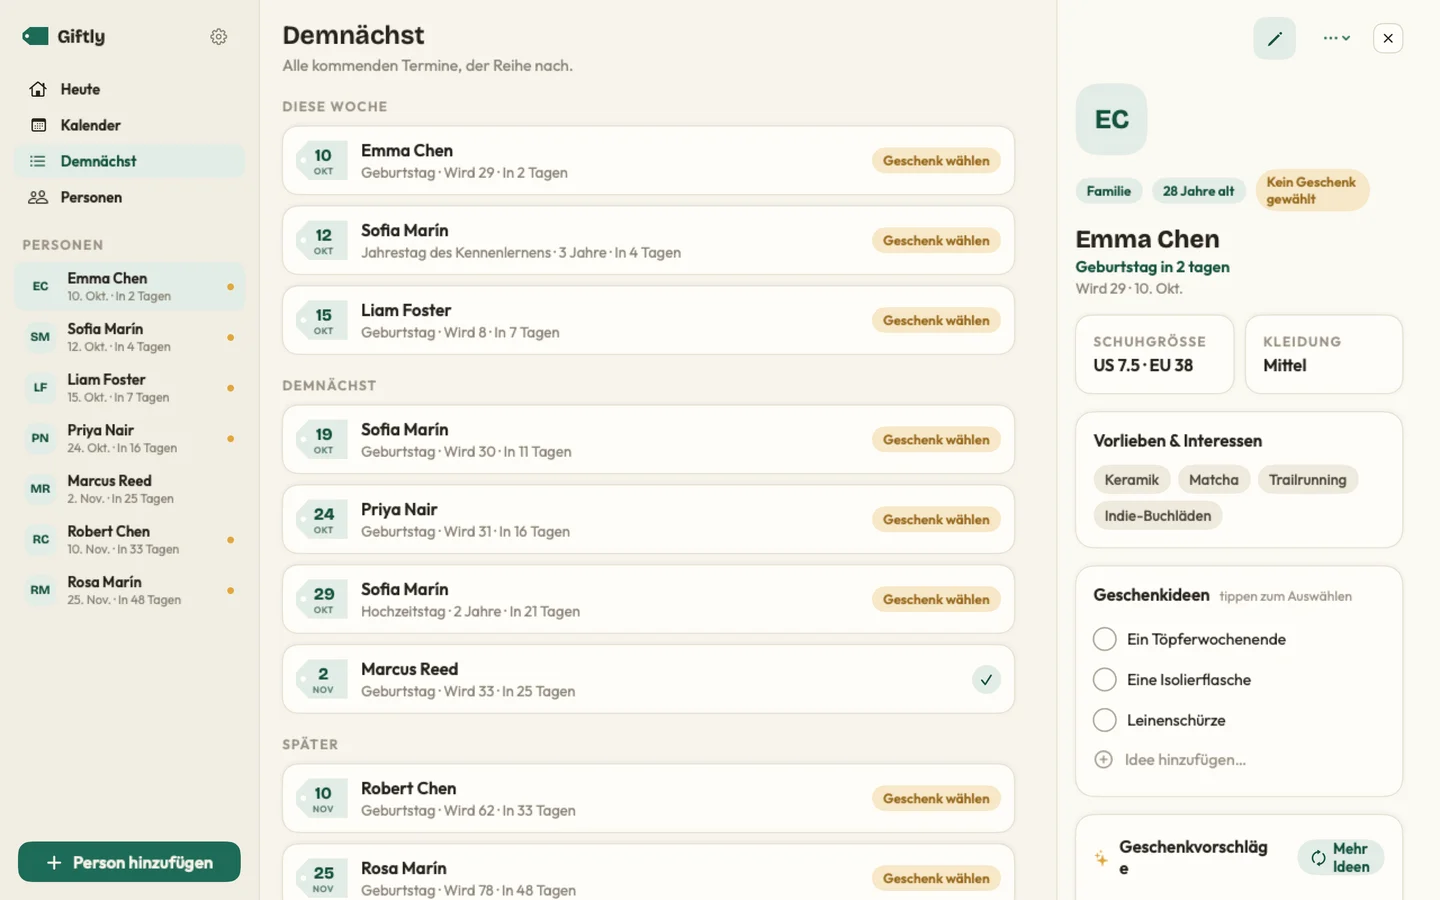The width and height of the screenshot is (1440, 900).
Task: Click the sparkle icon by Geschenkvorschläge
Action: click(x=1101, y=858)
